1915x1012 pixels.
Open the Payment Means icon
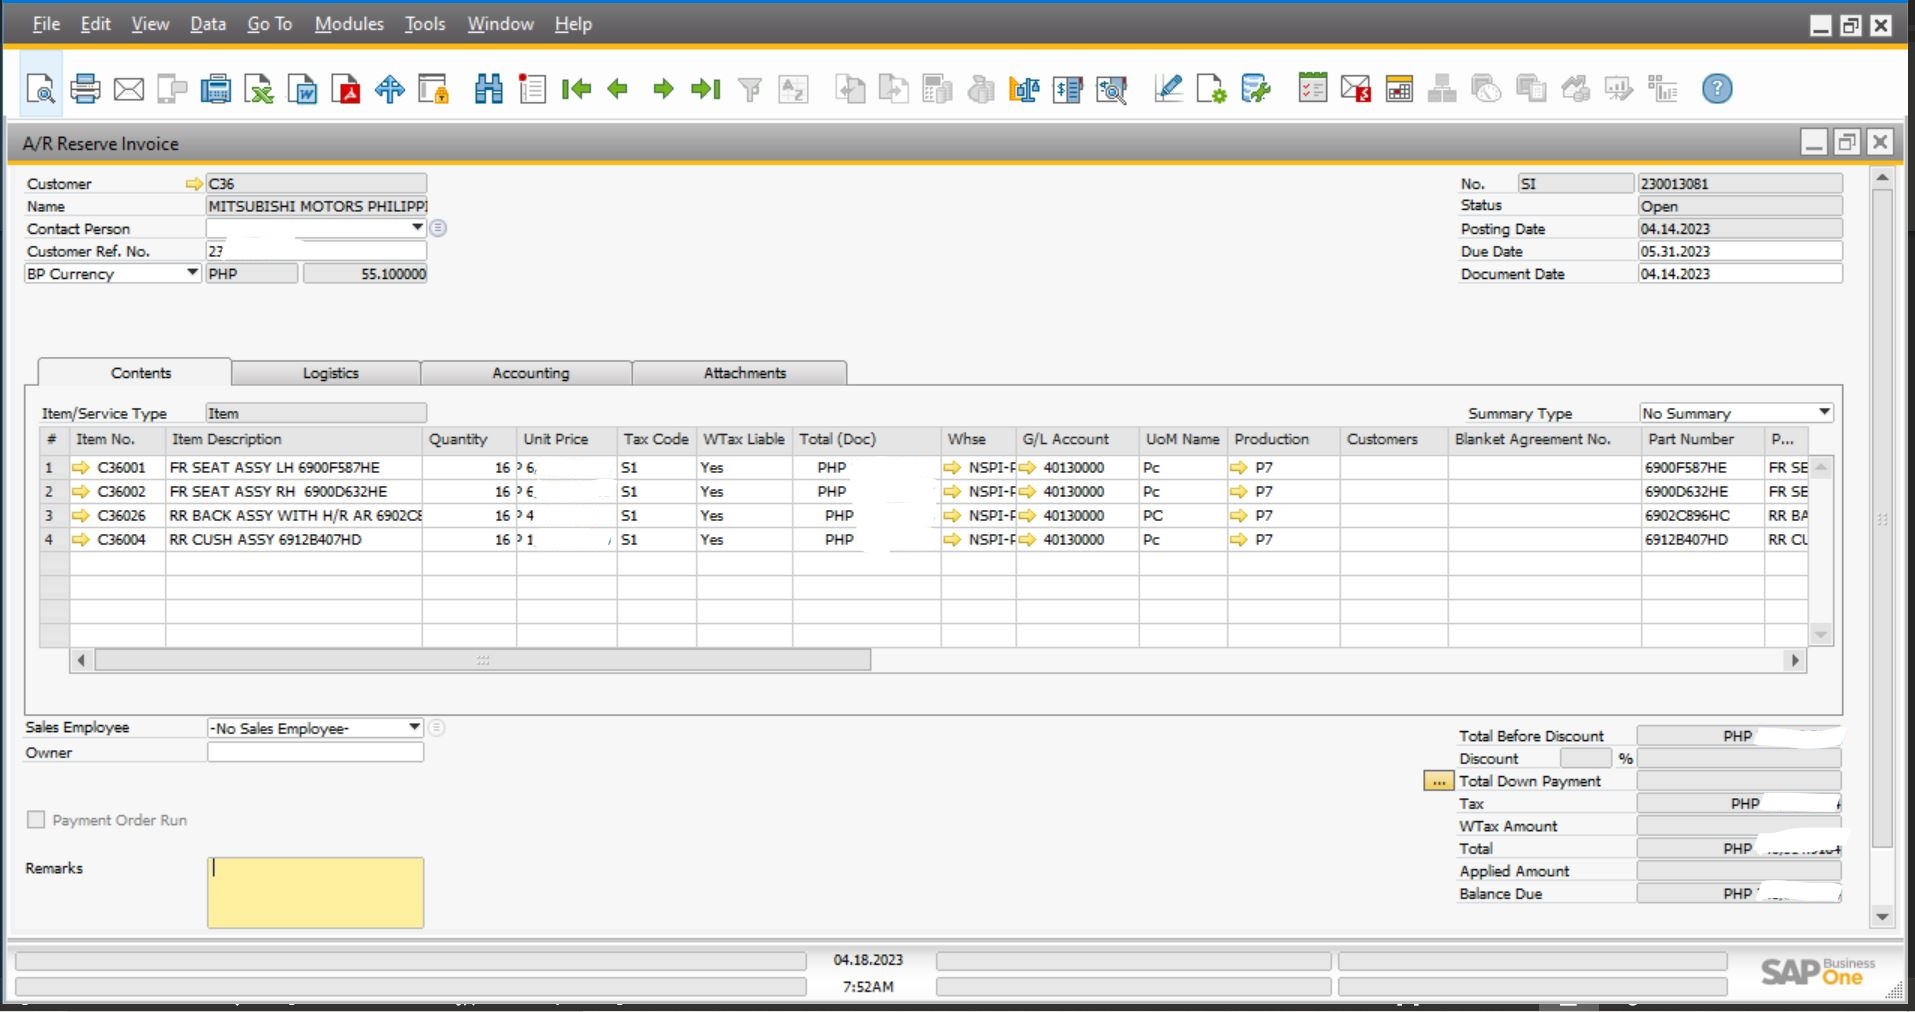point(1068,90)
